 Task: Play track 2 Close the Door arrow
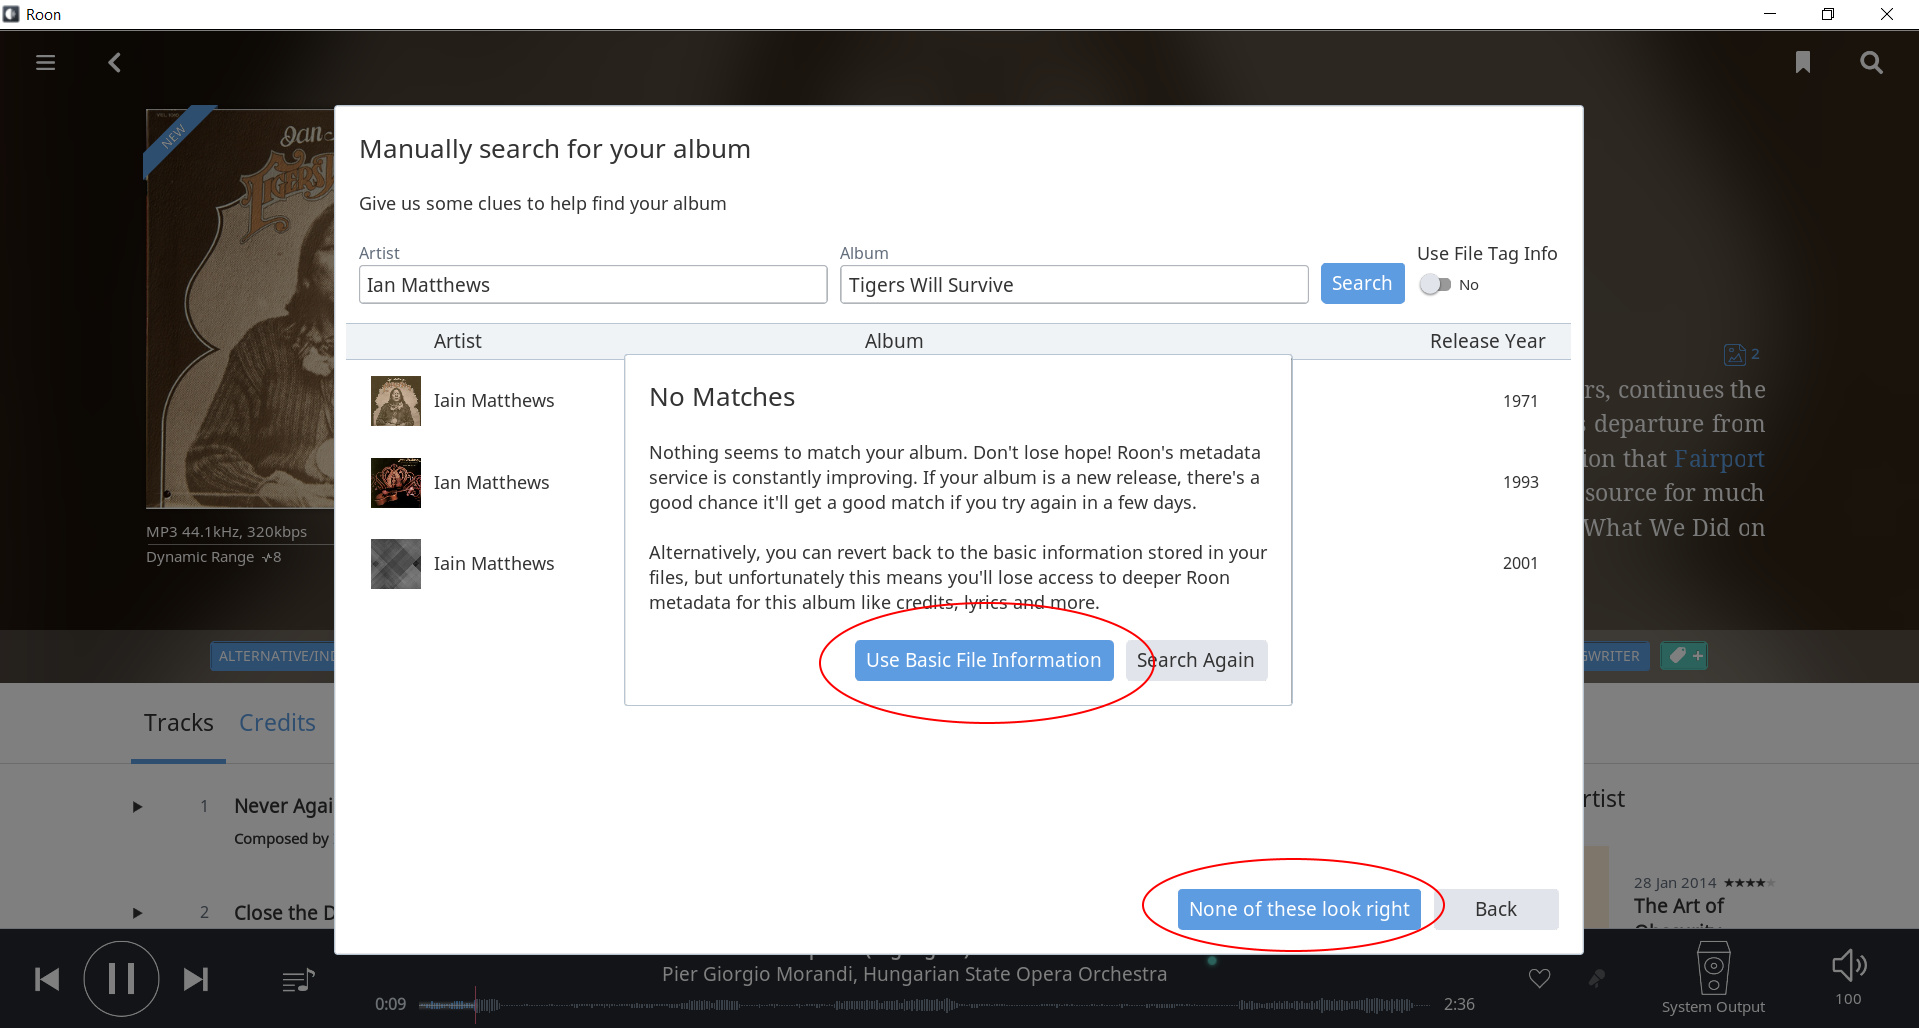pyautogui.click(x=138, y=913)
